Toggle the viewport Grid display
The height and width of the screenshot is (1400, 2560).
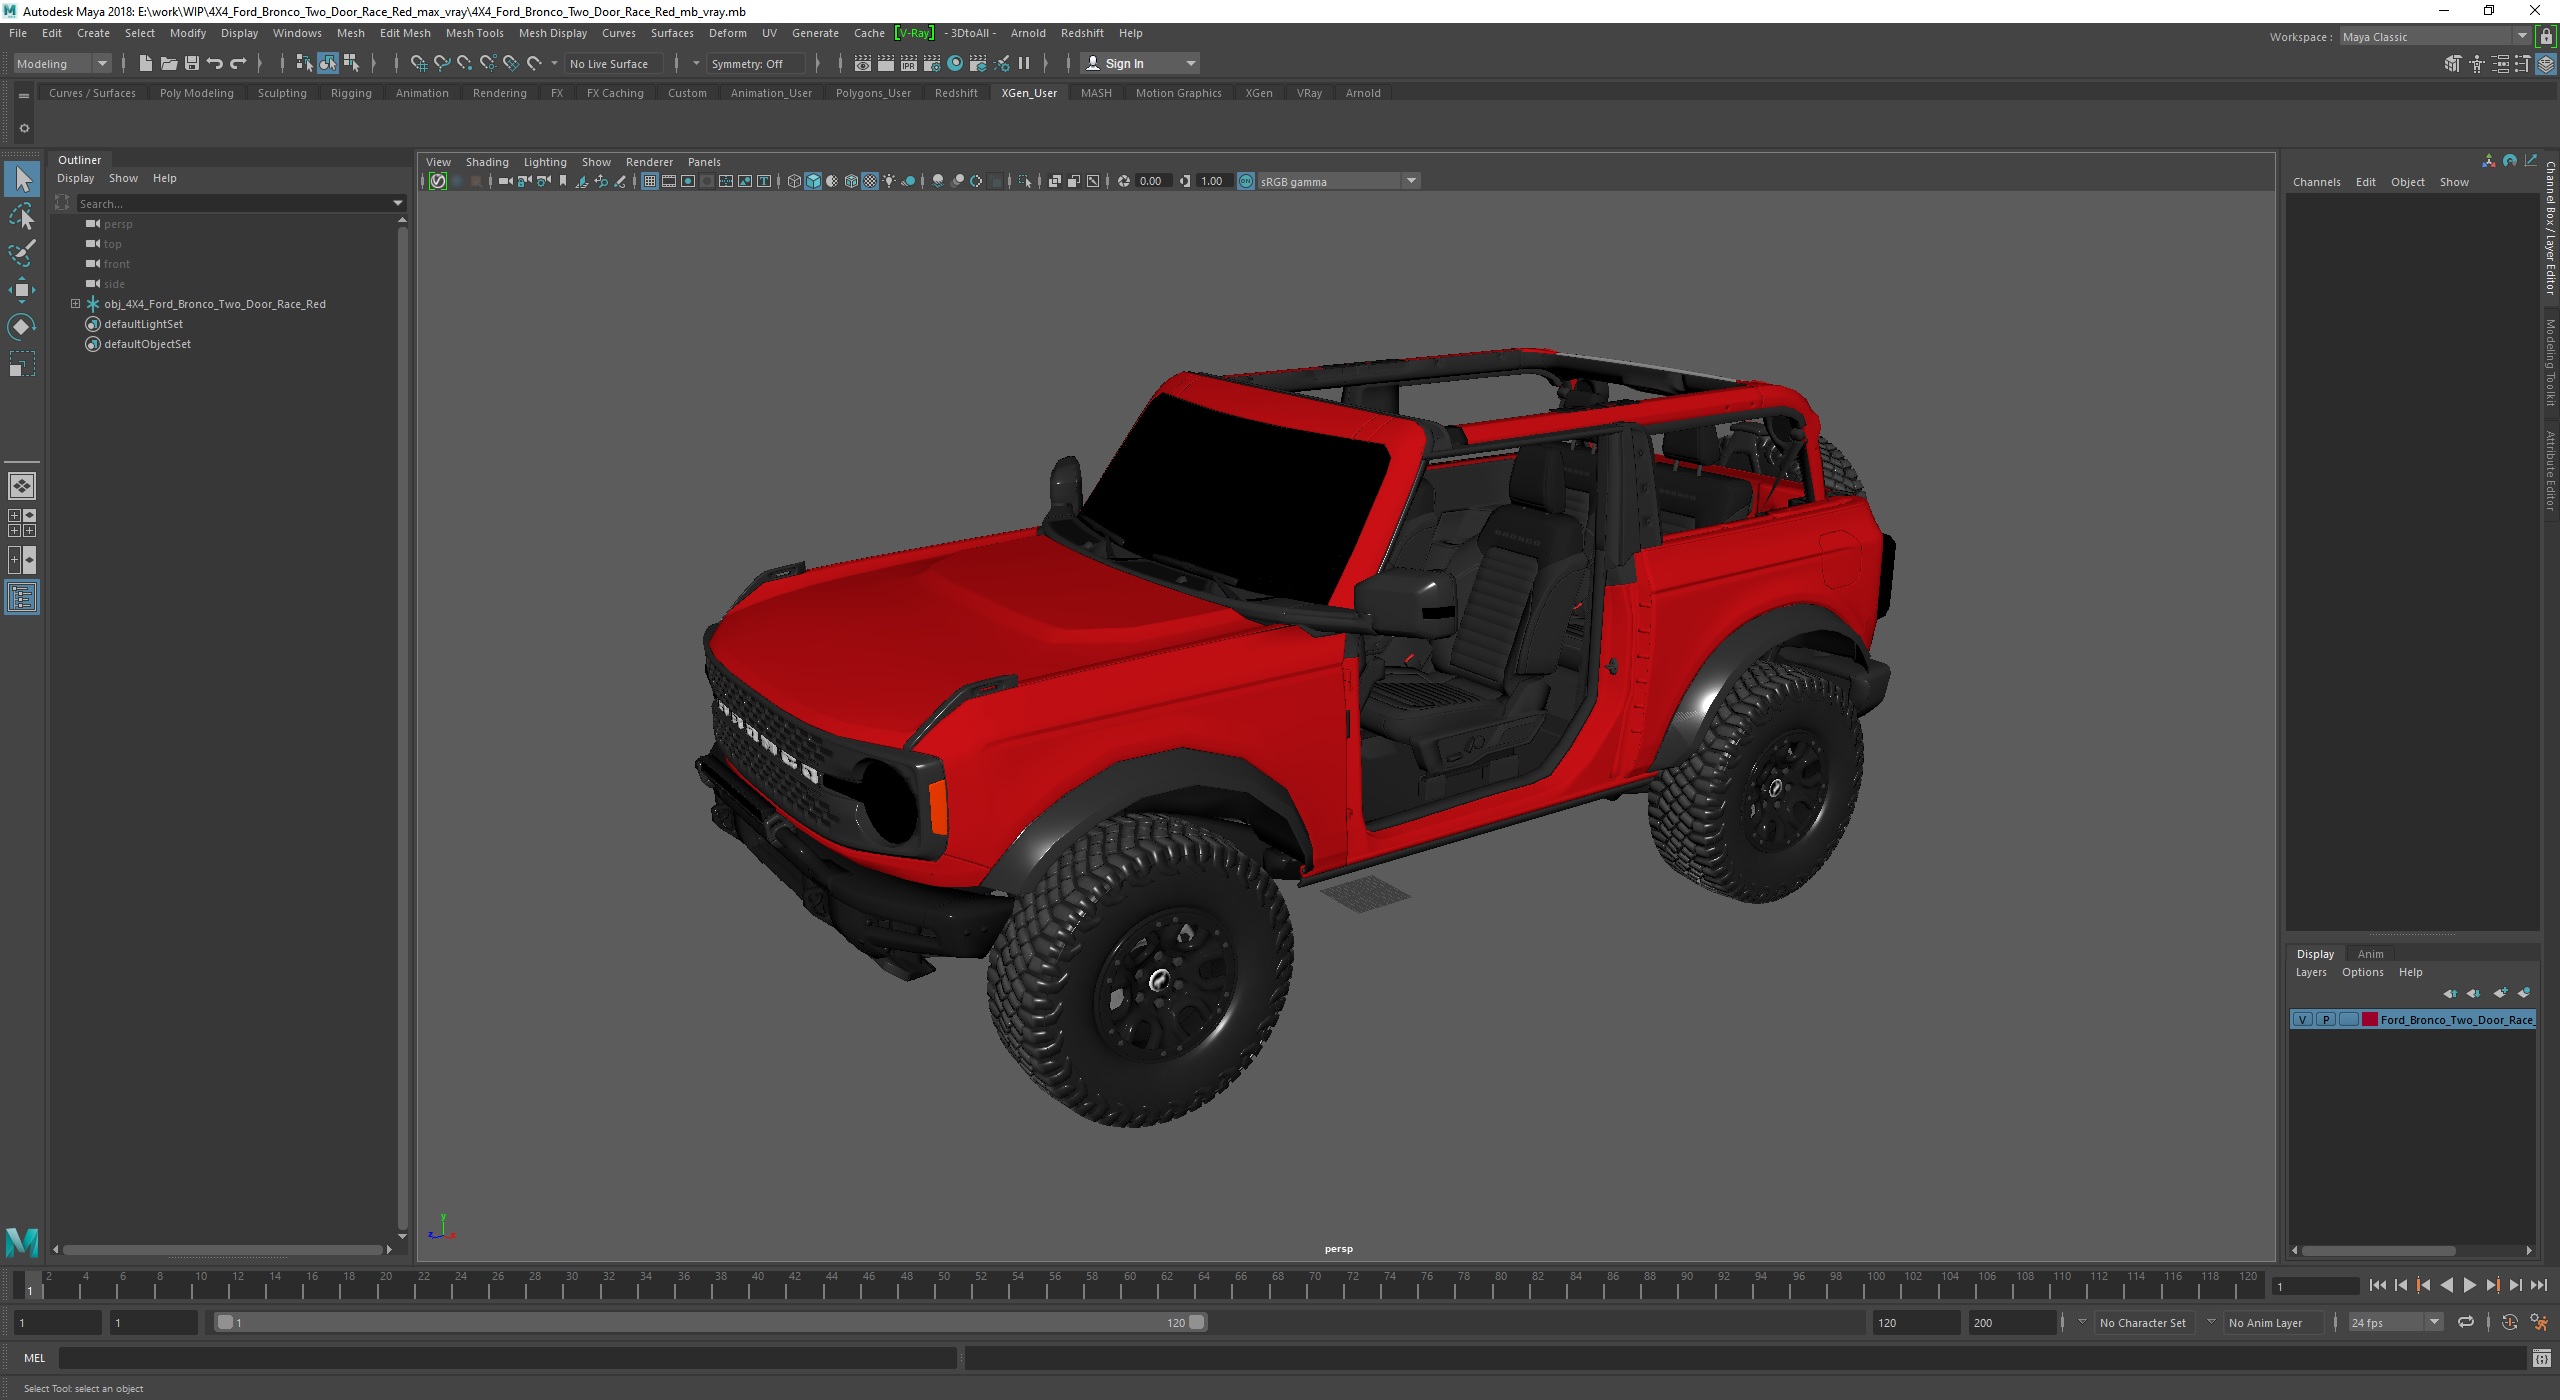650,181
